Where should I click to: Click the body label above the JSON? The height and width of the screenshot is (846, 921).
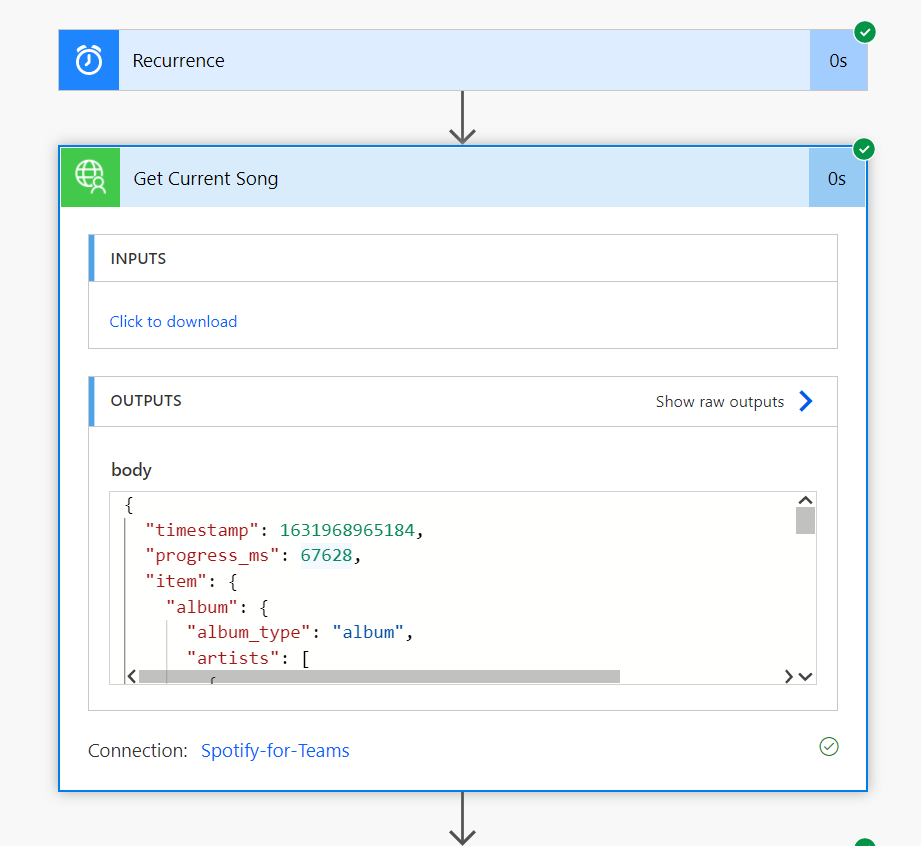[x=131, y=469]
